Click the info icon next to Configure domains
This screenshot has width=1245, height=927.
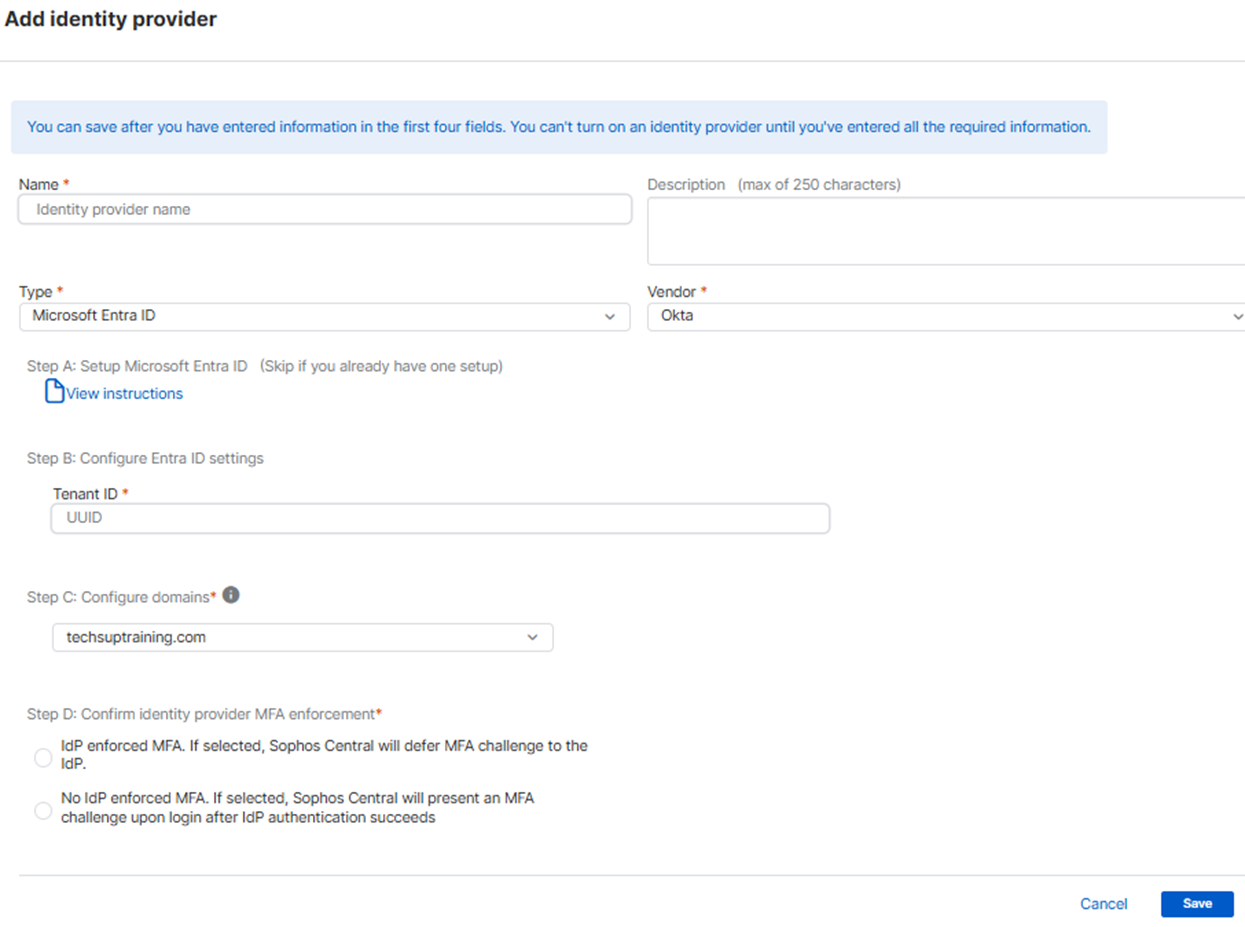[x=231, y=595]
